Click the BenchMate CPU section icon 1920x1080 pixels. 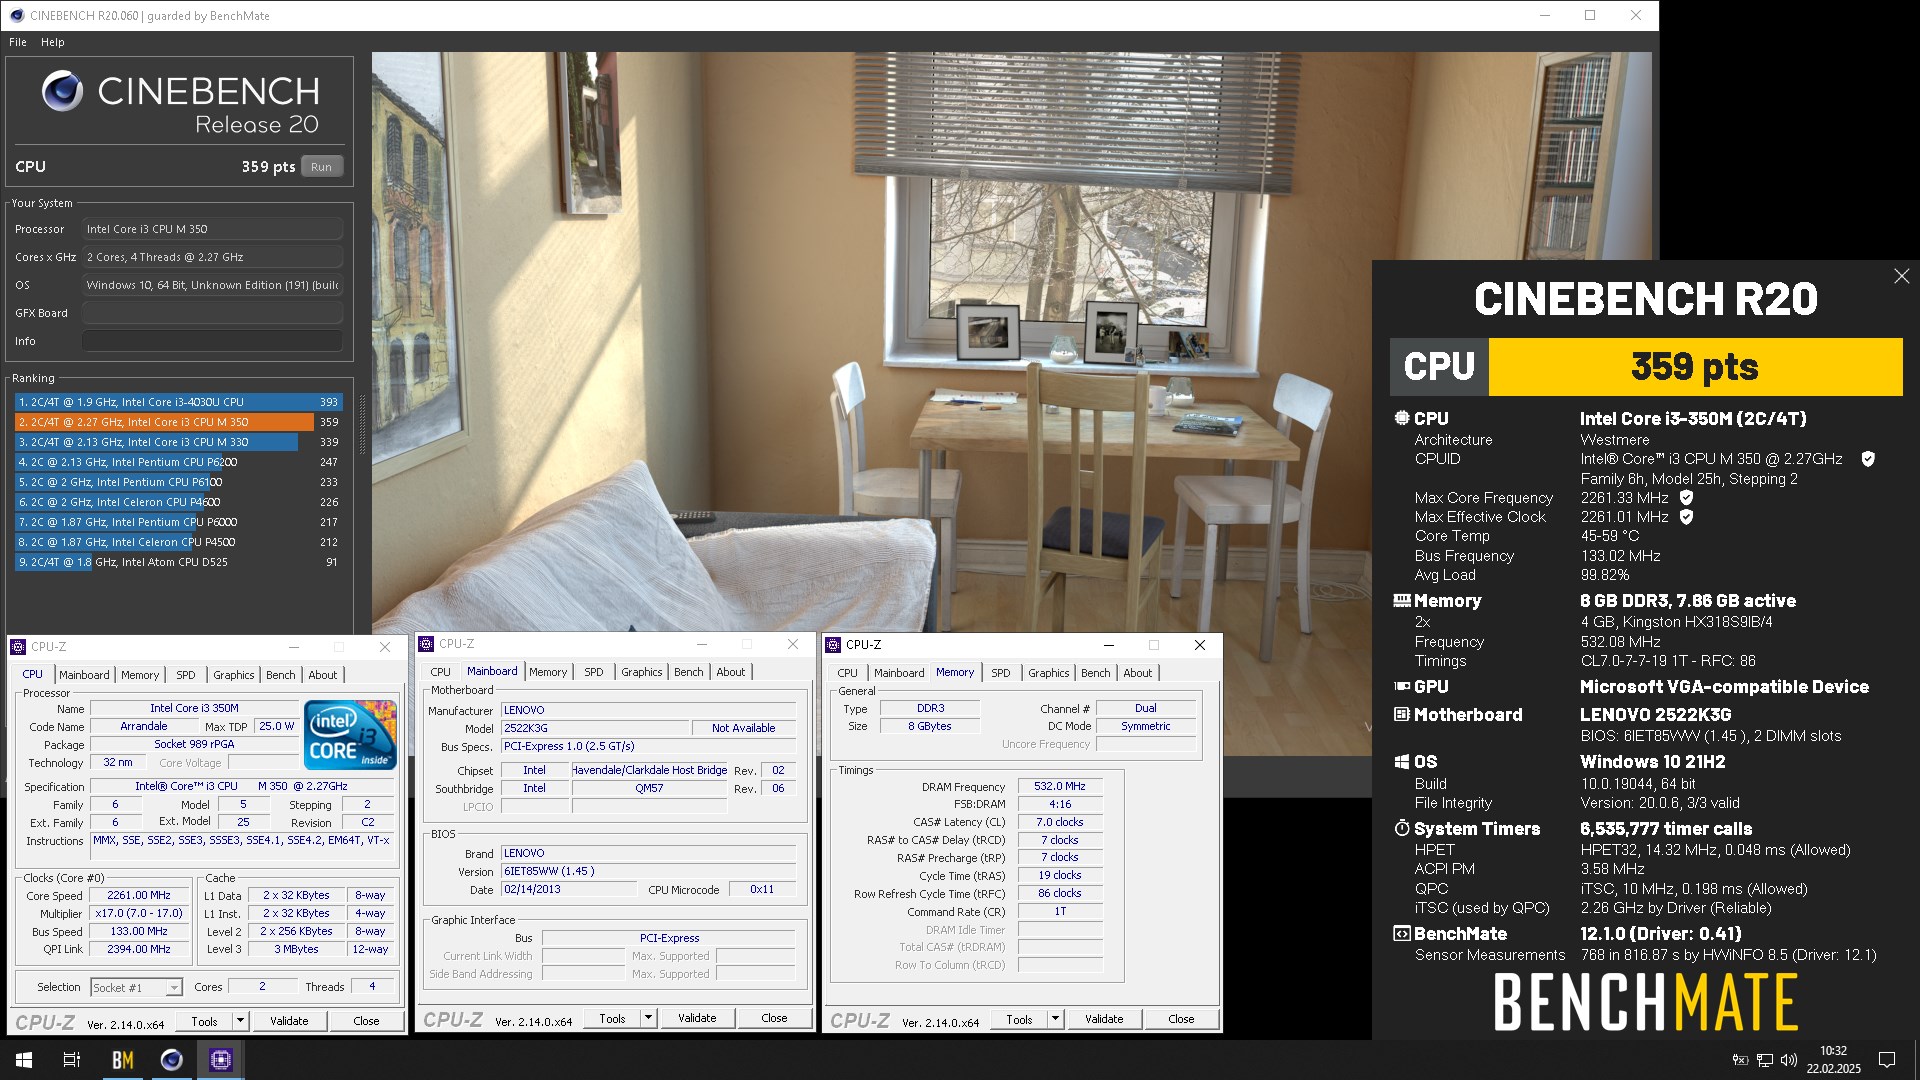(1402, 418)
